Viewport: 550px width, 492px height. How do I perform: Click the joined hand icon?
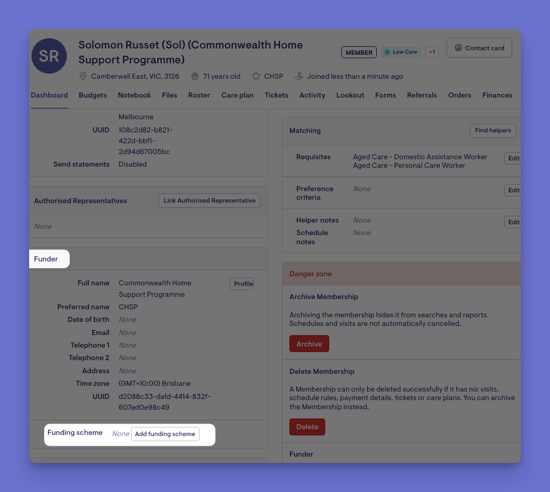[299, 76]
